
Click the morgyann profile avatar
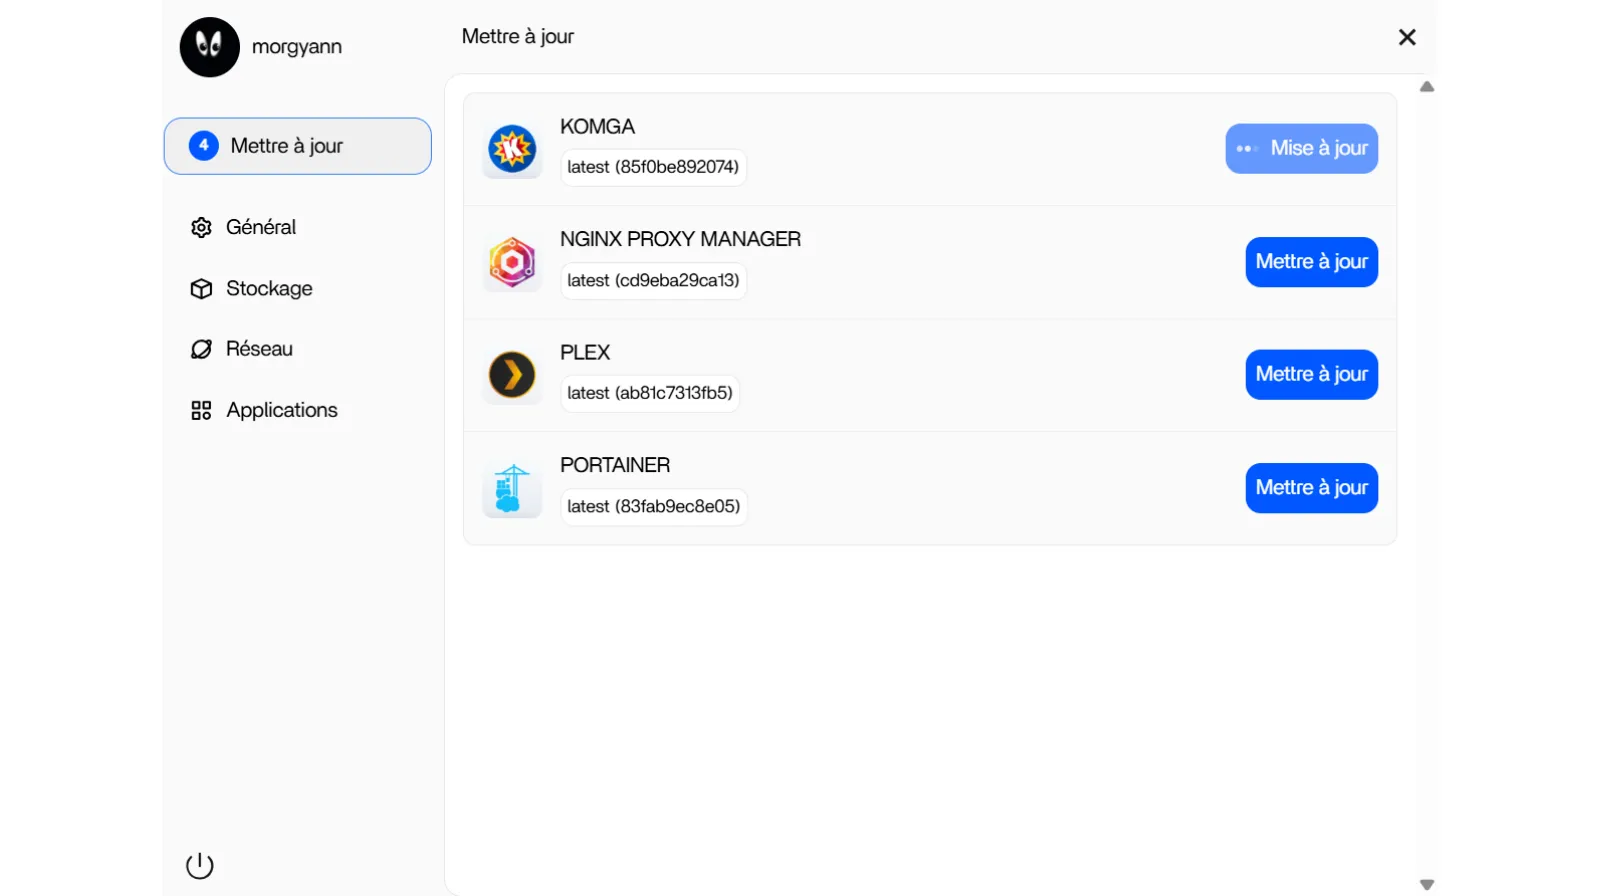[210, 47]
